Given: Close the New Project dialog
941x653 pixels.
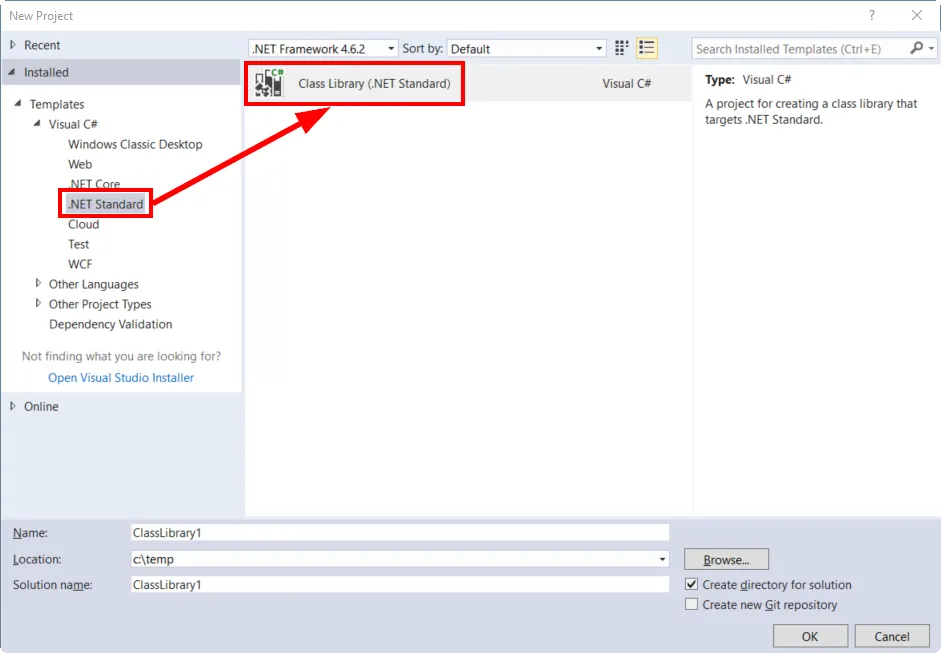Looking at the screenshot, I should pyautogui.click(x=917, y=16).
